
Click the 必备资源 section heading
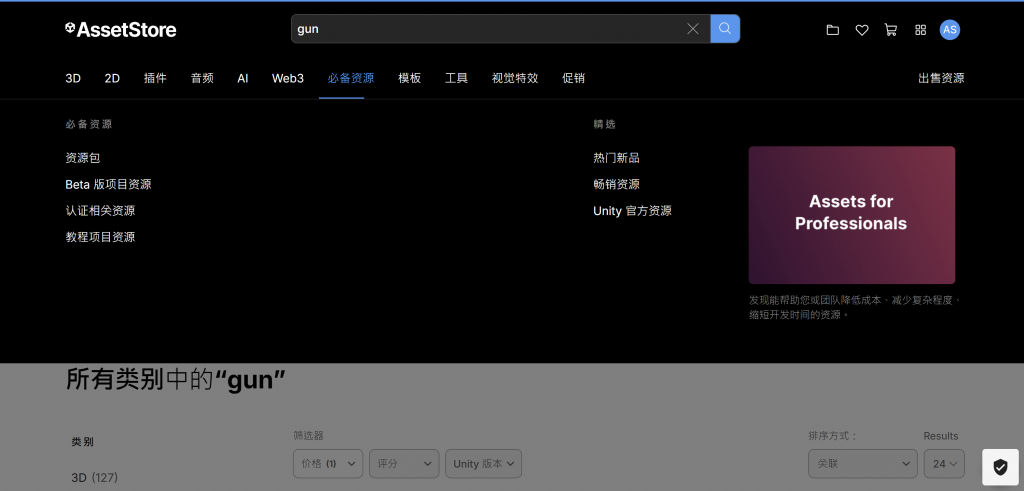click(x=89, y=124)
